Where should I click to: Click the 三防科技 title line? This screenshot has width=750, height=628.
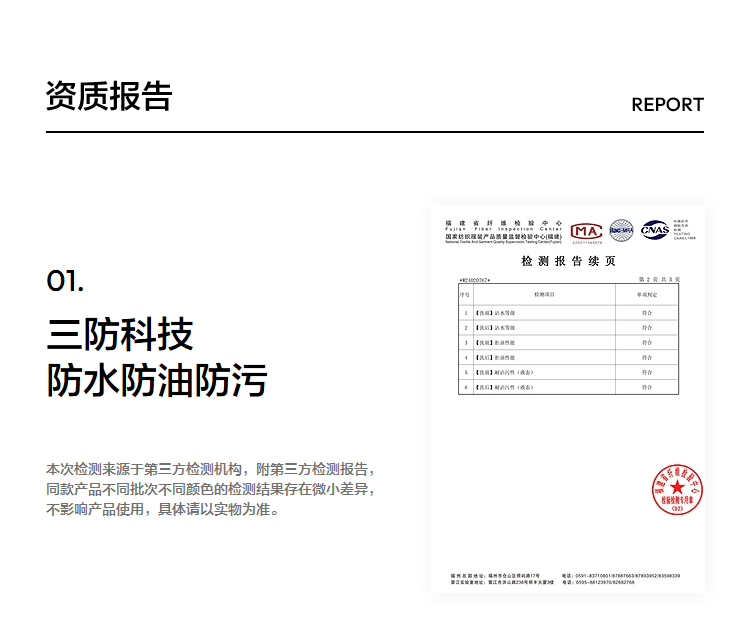pos(120,334)
